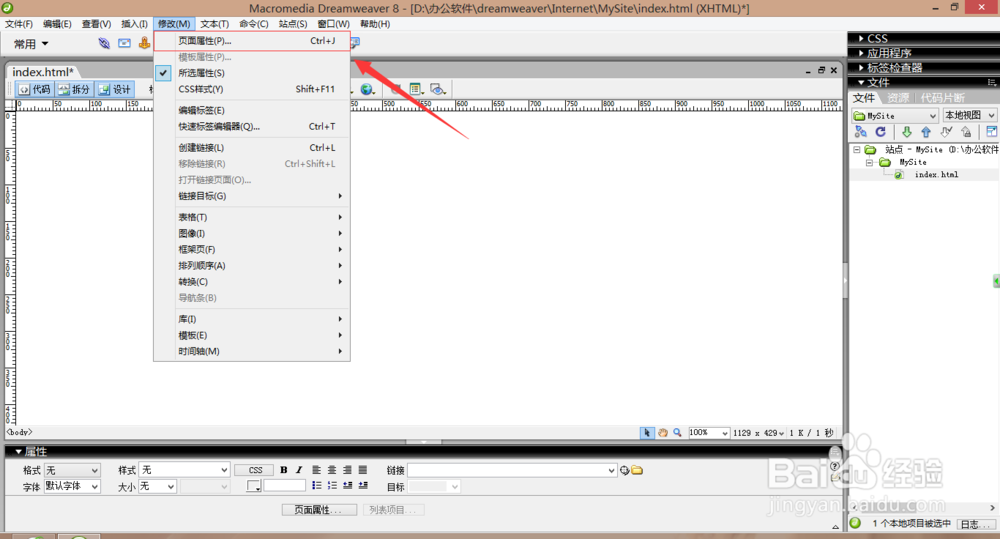Screen dimensions: 1000x539
Task: Click the email link icon
Action: [124, 43]
